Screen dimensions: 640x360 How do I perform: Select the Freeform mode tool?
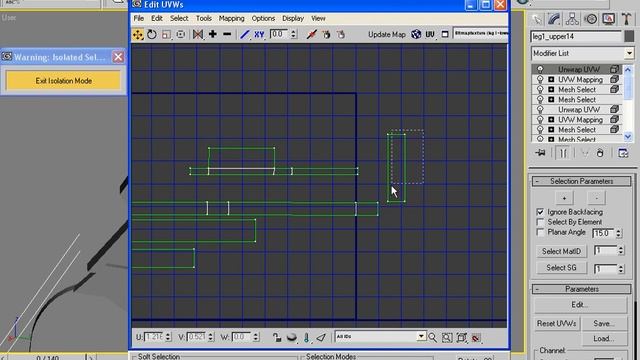(180, 35)
